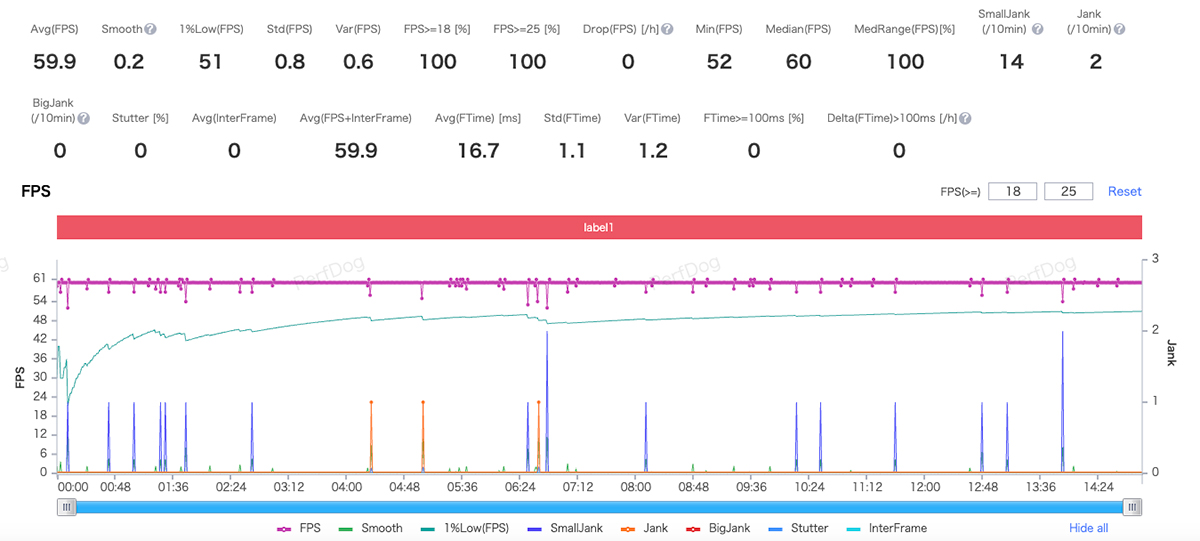Click the Delta(FTime)>100ms help icon
1200x541 pixels.
(965, 118)
